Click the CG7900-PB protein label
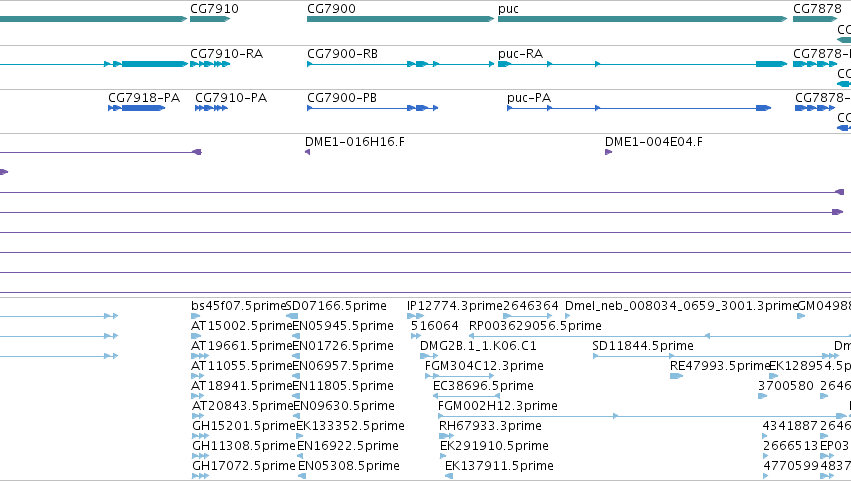 [342, 98]
